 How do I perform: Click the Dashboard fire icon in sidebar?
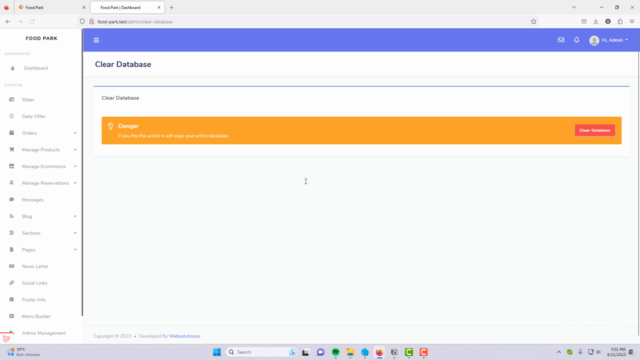point(12,68)
